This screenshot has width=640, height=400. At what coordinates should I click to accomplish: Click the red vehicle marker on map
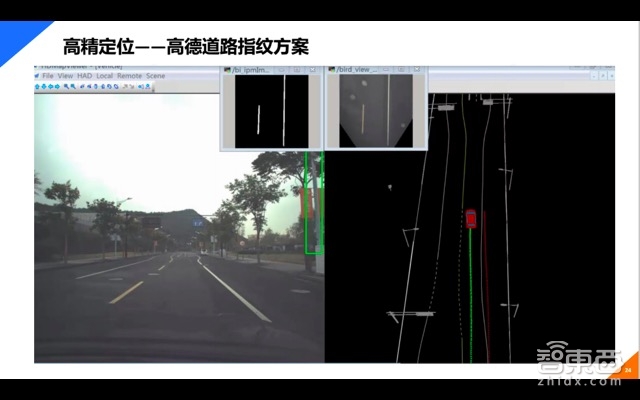coord(470,218)
